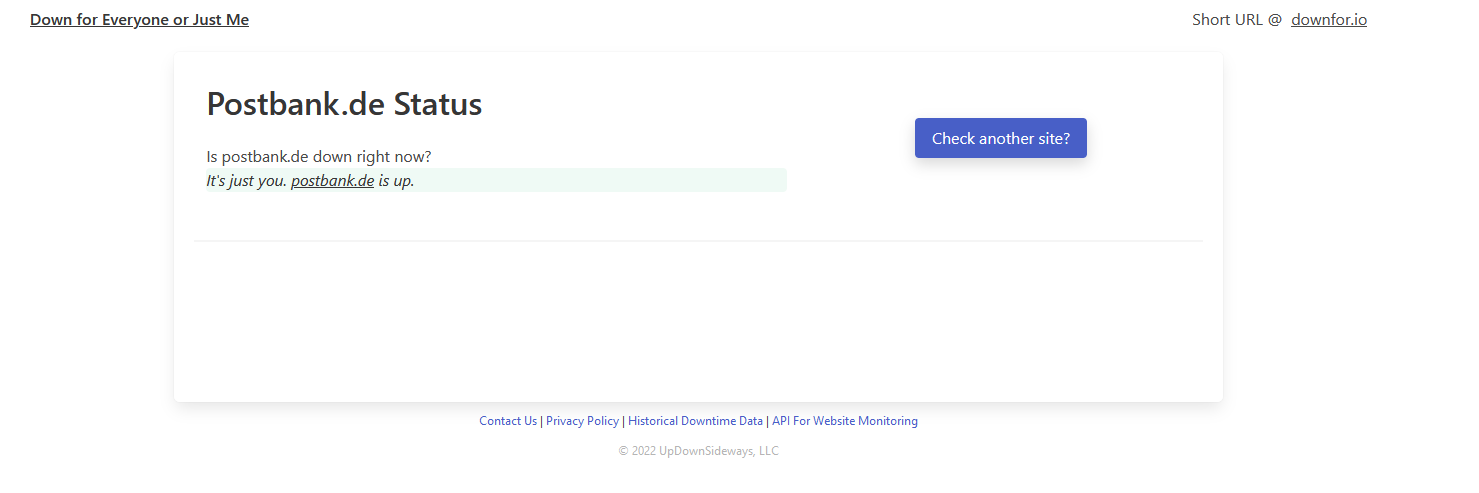View Historical Downtime Data link

695,421
